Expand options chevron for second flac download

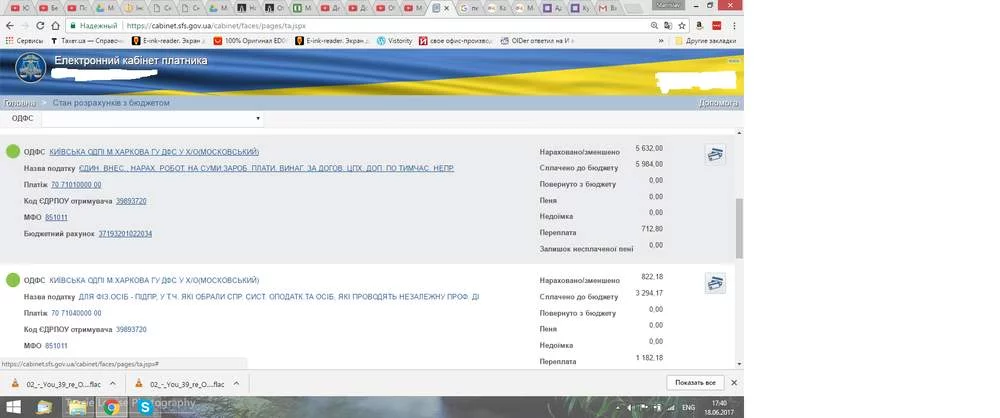point(236,384)
